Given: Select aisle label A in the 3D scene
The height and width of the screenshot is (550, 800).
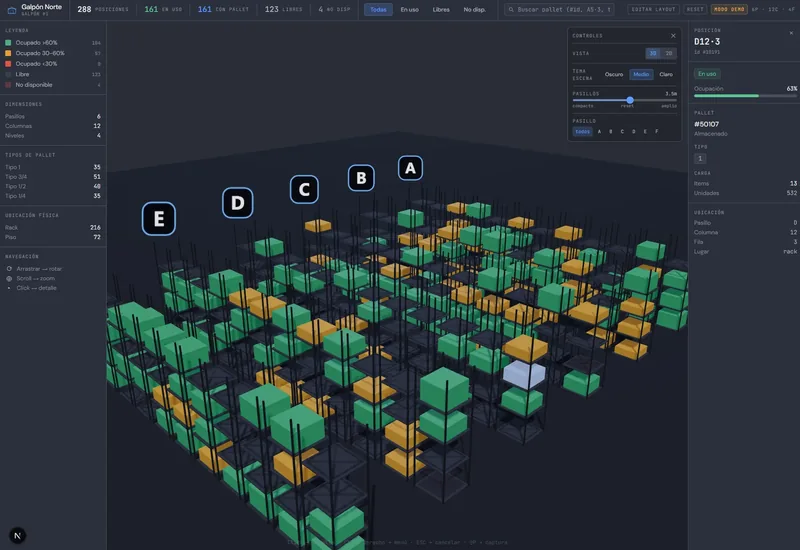Looking at the screenshot, I should pos(410,168).
